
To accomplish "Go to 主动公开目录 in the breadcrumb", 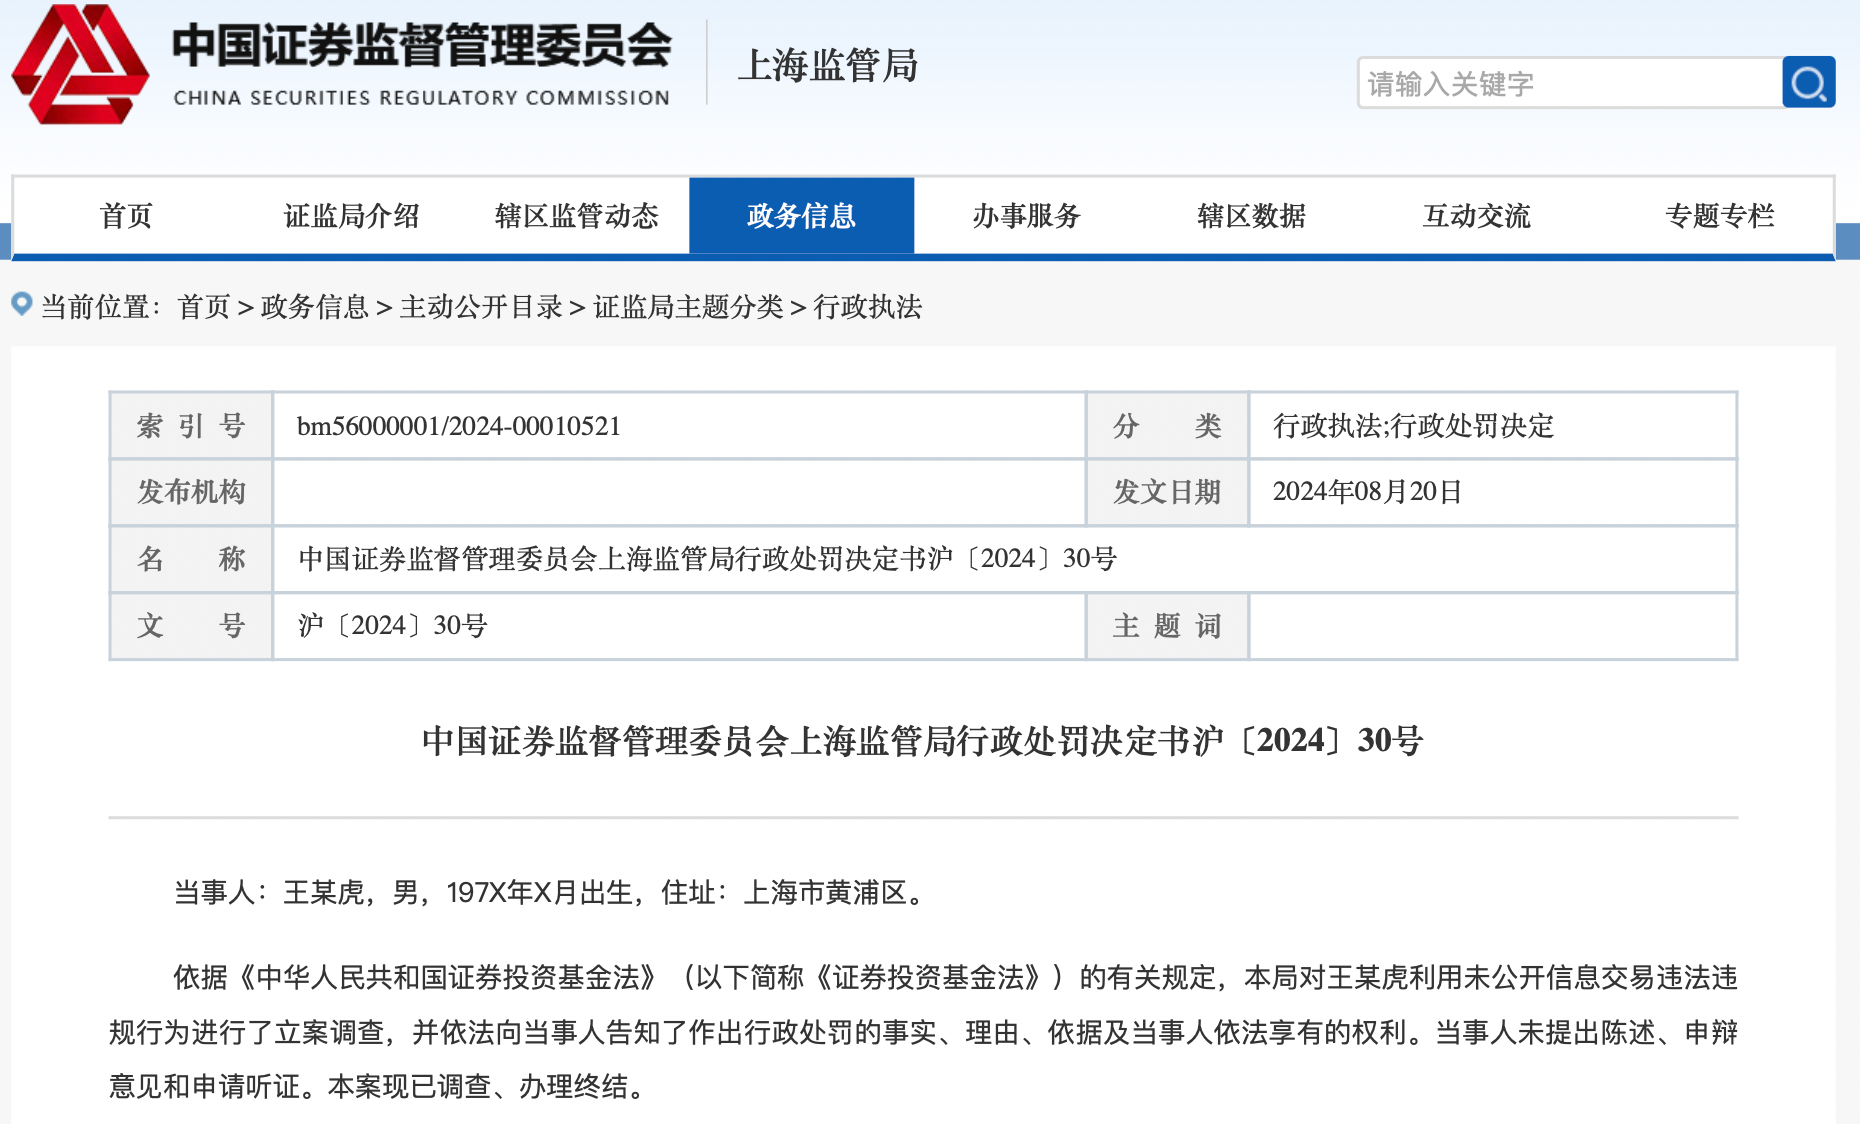I will (481, 307).
